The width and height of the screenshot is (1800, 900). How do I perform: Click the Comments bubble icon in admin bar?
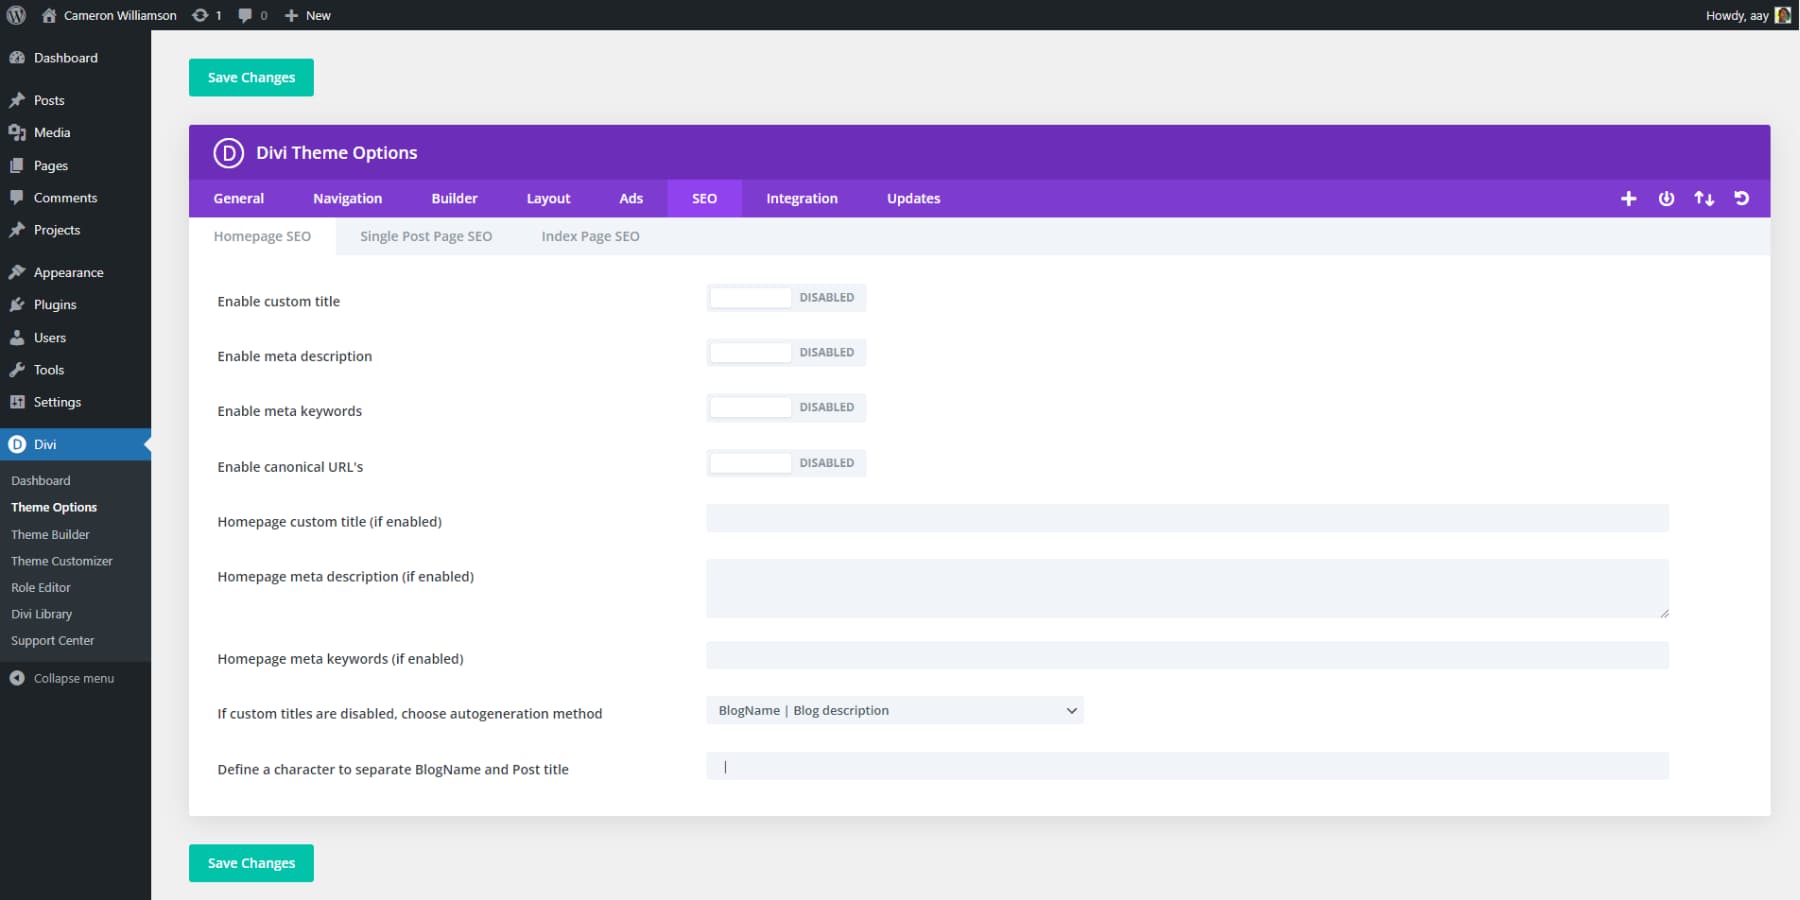pyautogui.click(x=245, y=15)
